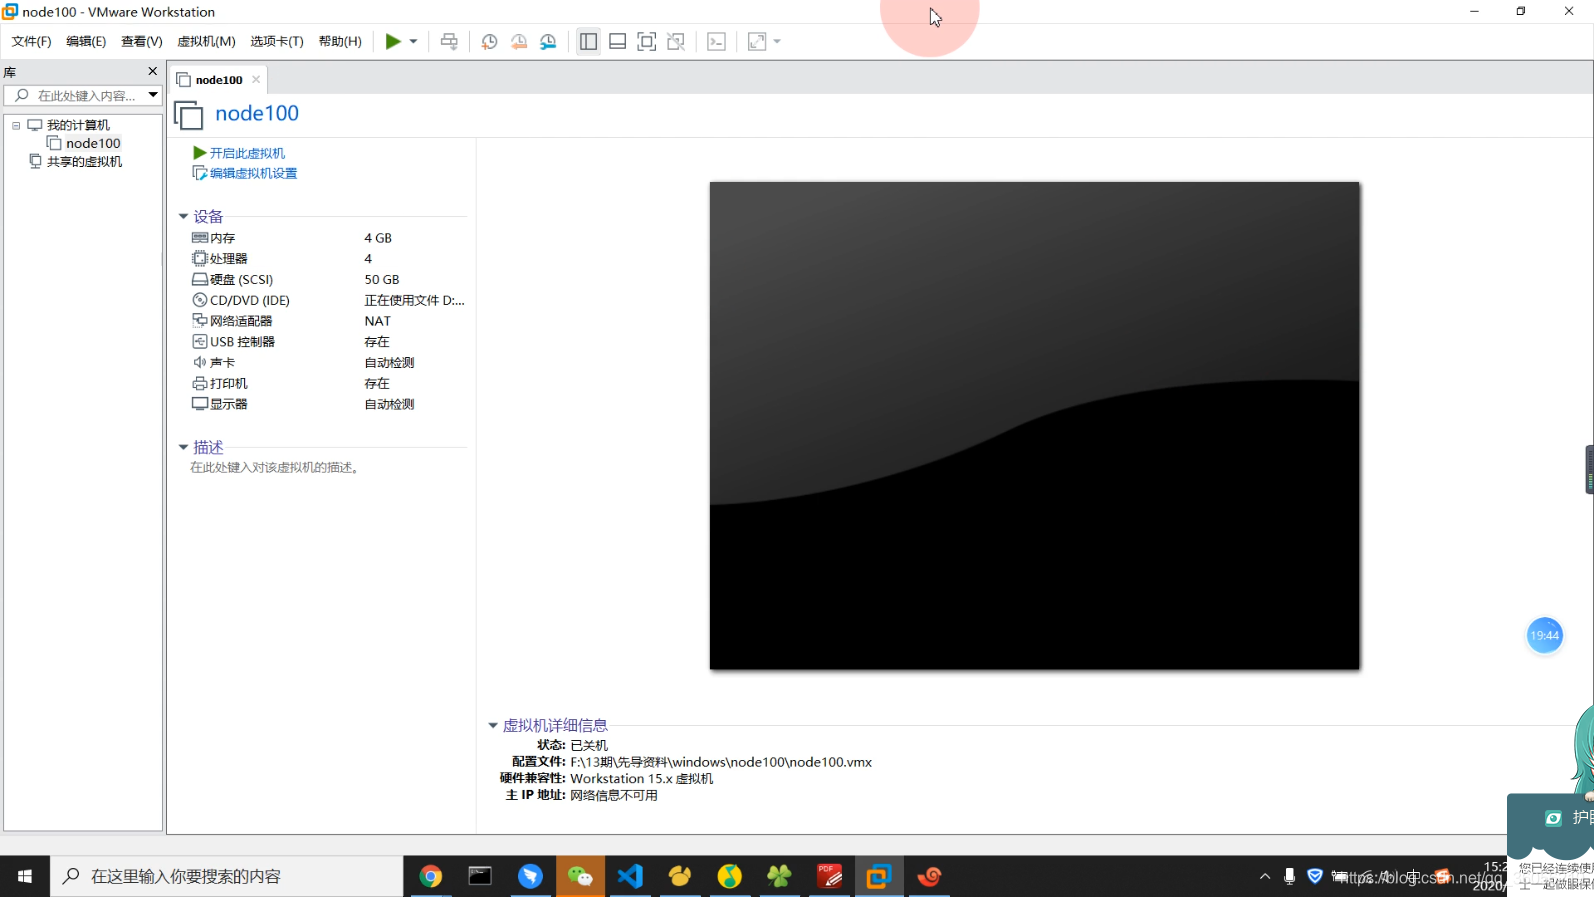Image resolution: width=1594 pixels, height=897 pixels.
Task: Open the orange bean app in taskbar
Action: pos(680,876)
